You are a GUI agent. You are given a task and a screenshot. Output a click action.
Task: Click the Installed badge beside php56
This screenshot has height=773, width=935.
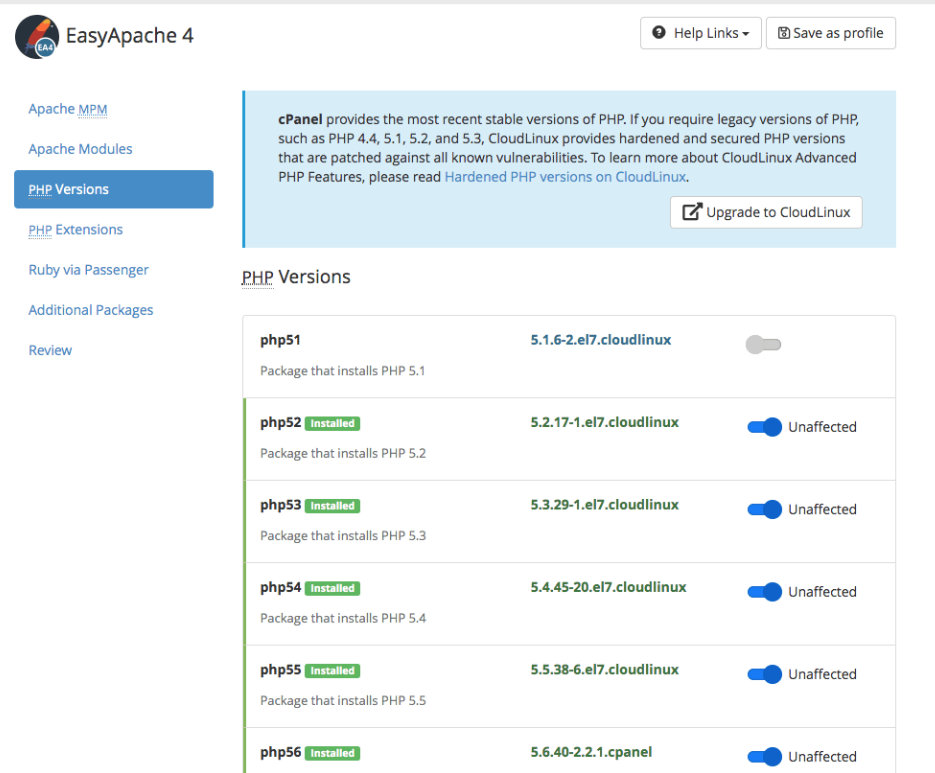tap(332, 753)
